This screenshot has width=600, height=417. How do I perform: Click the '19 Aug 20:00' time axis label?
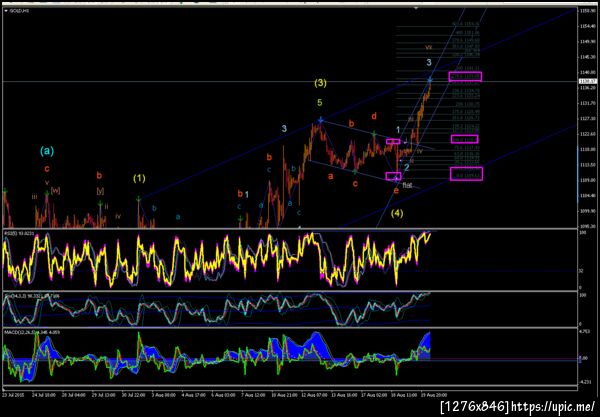(434, 395)
